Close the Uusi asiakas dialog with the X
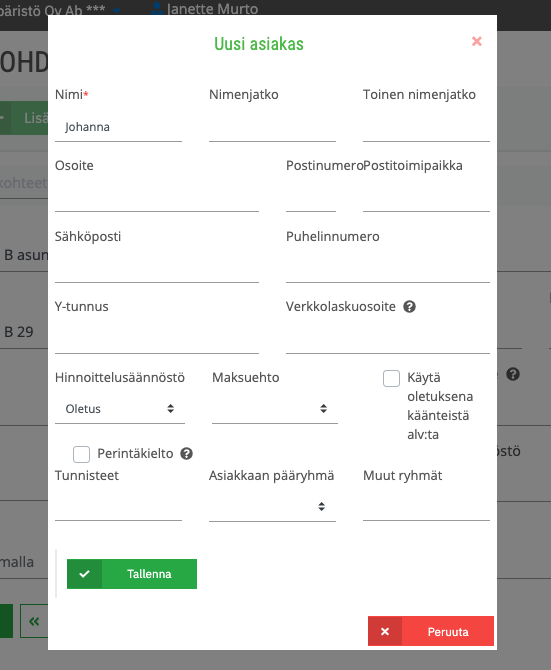This screenshot has width=551, height=670. tap(477, 41)
